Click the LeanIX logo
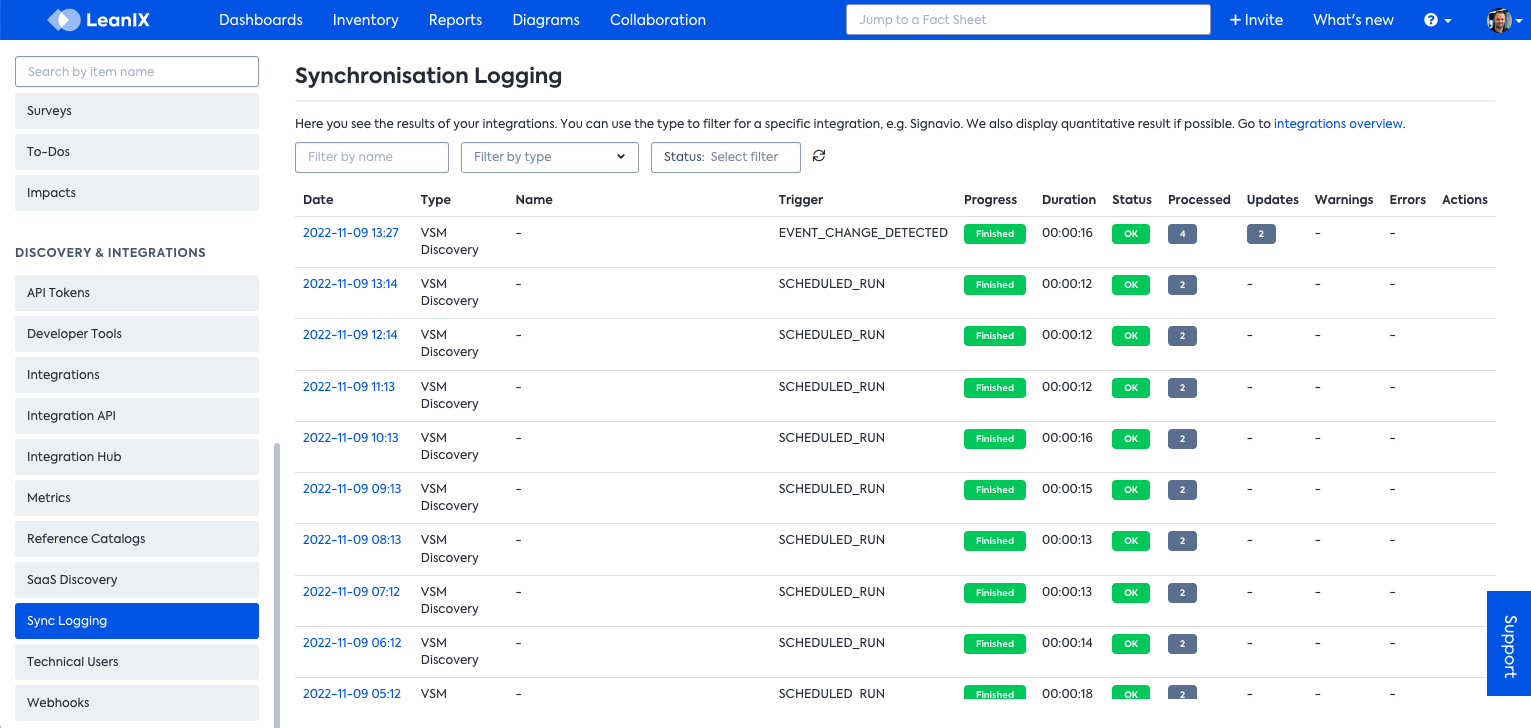 (x=99, y=20)
